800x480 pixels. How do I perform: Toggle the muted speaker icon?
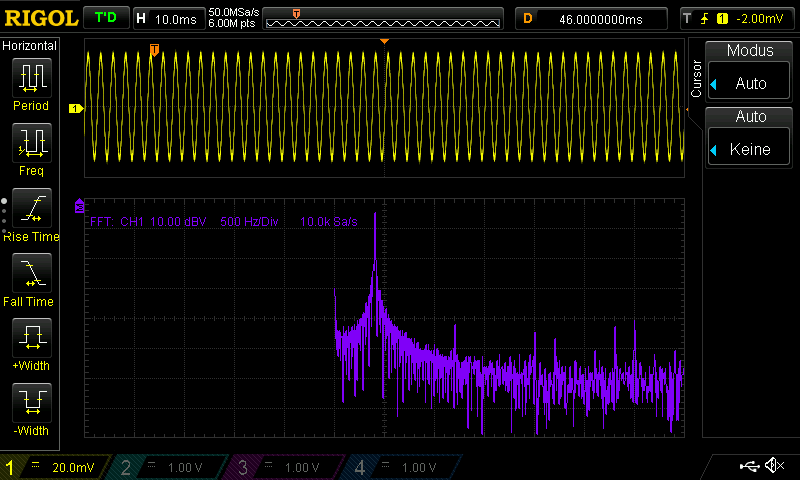[x=773, y=466]
